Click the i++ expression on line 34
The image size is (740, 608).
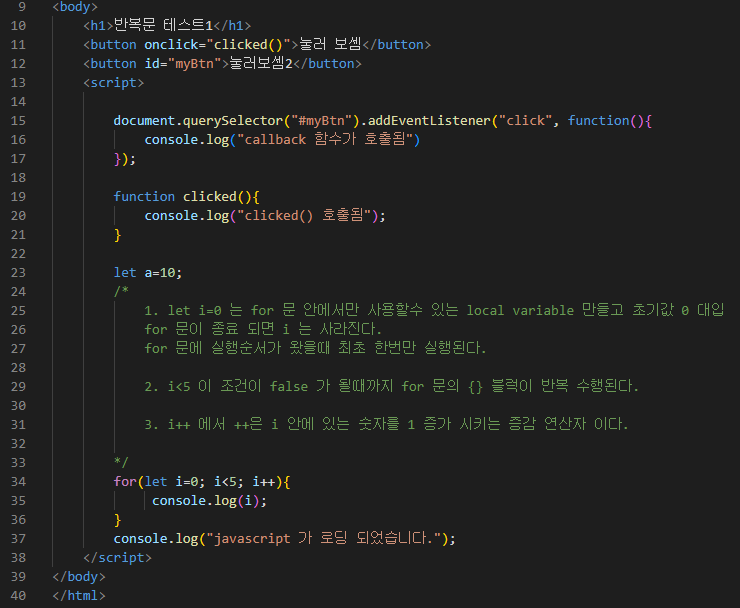point(264,482)
